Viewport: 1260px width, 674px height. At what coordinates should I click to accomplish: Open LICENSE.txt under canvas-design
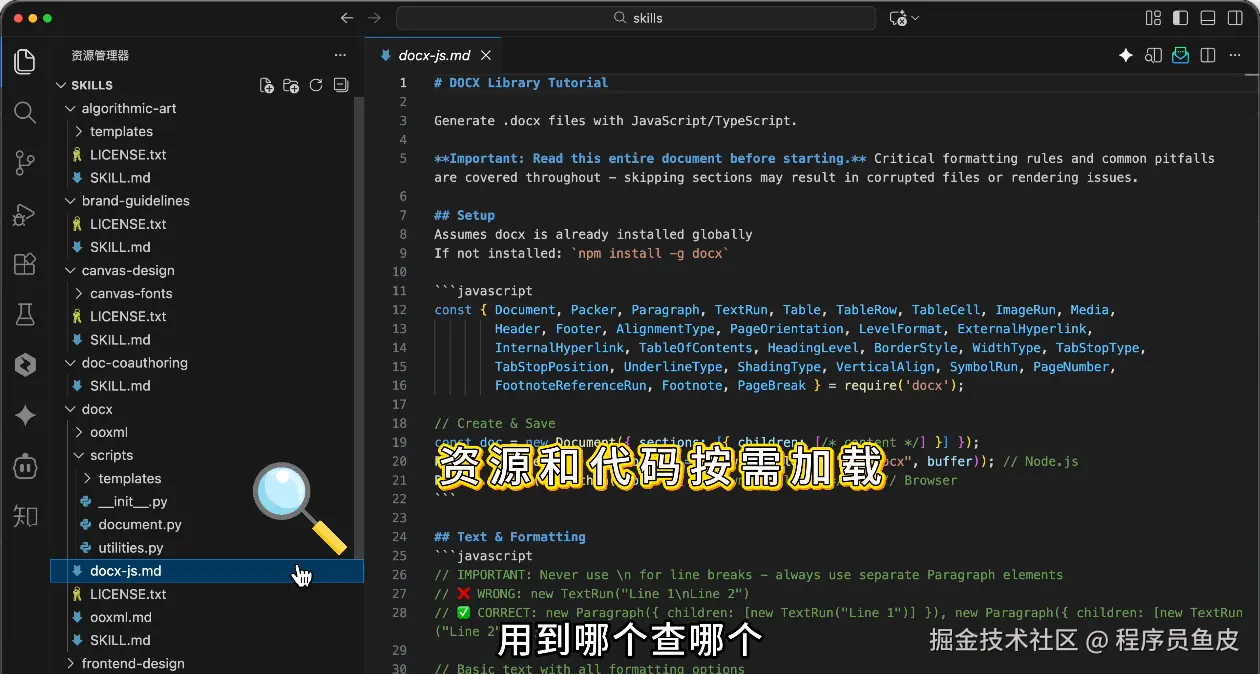[128, 316]
